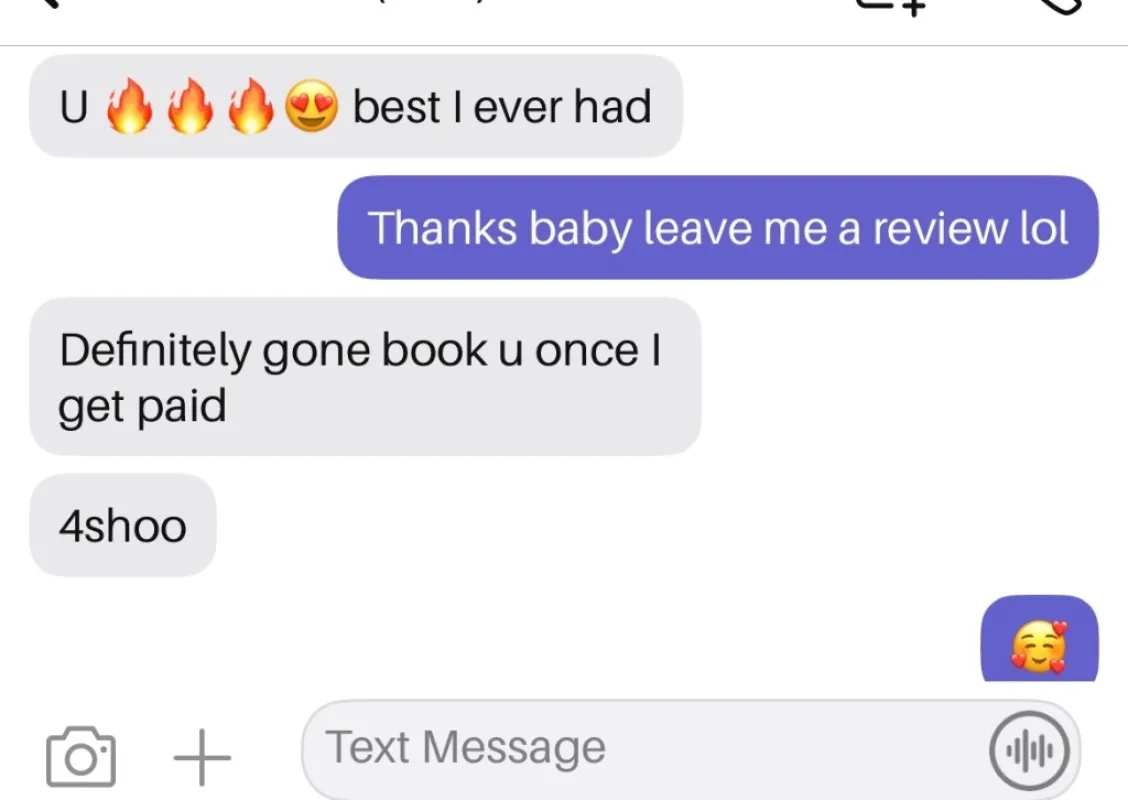Viewport: 1128px width, 800px height.
Task: Tap the add-contact icon in the header
Action: pos(892,6)
